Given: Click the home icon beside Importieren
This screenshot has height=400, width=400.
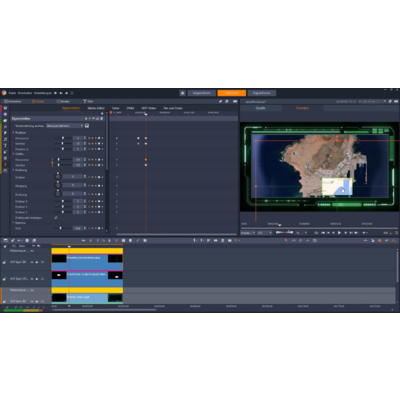Looking at the screenshot, I should click(x=182, y=93).
